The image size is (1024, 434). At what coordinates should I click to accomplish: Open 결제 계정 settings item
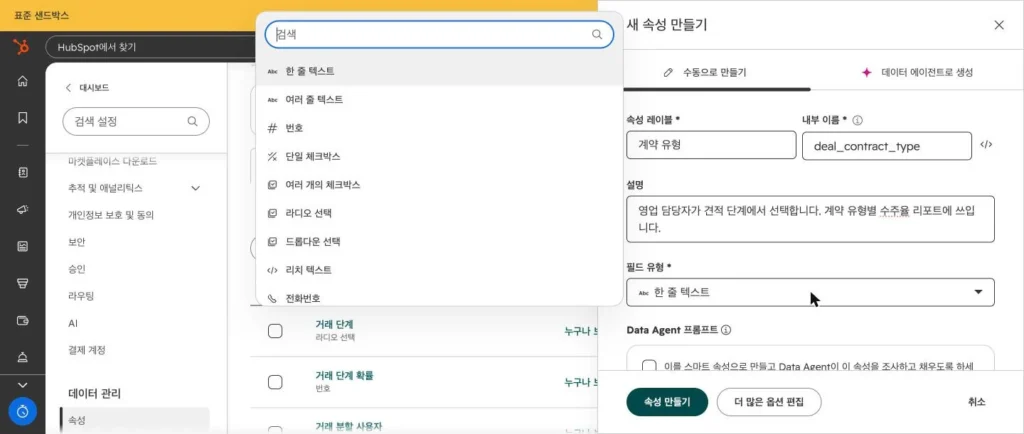86,350
